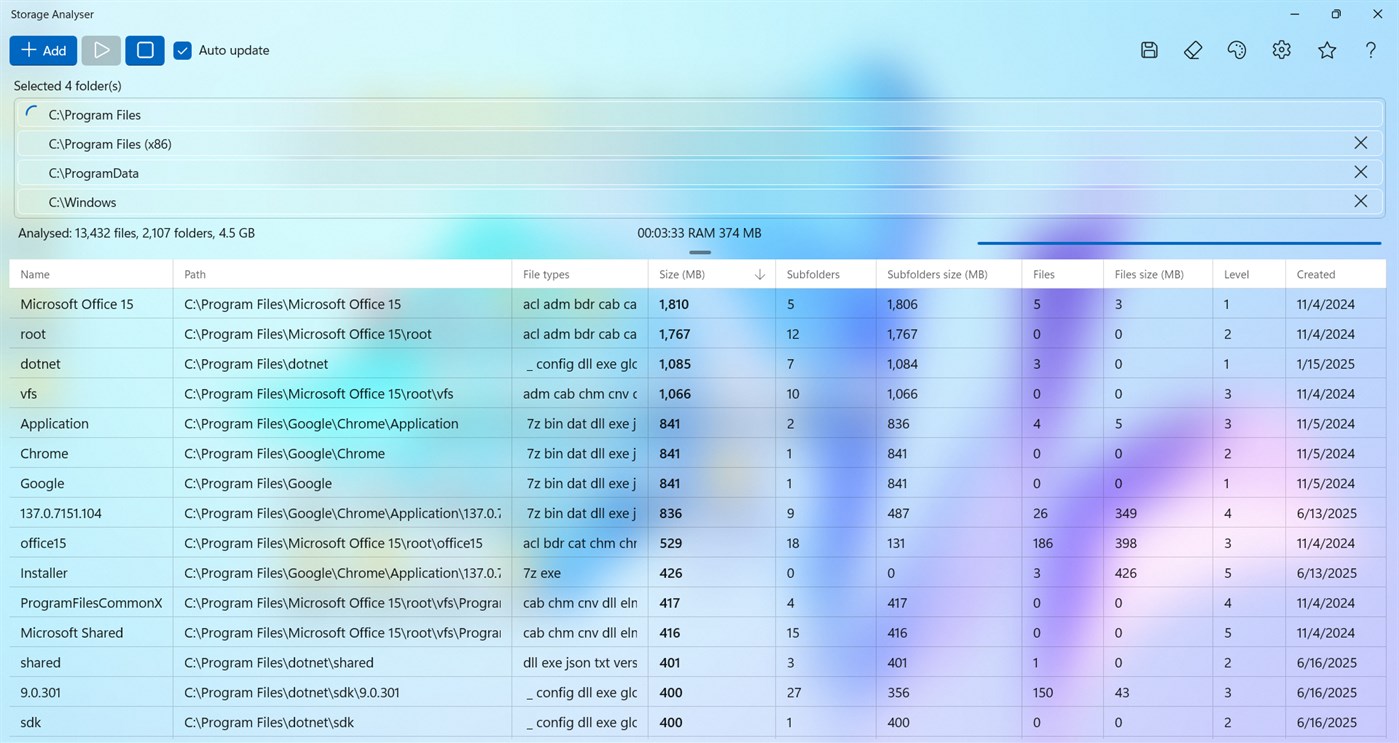Toggle the sort arrow on Size (MB)
This screenshot has width=1399, height=743.
[759, 273]
